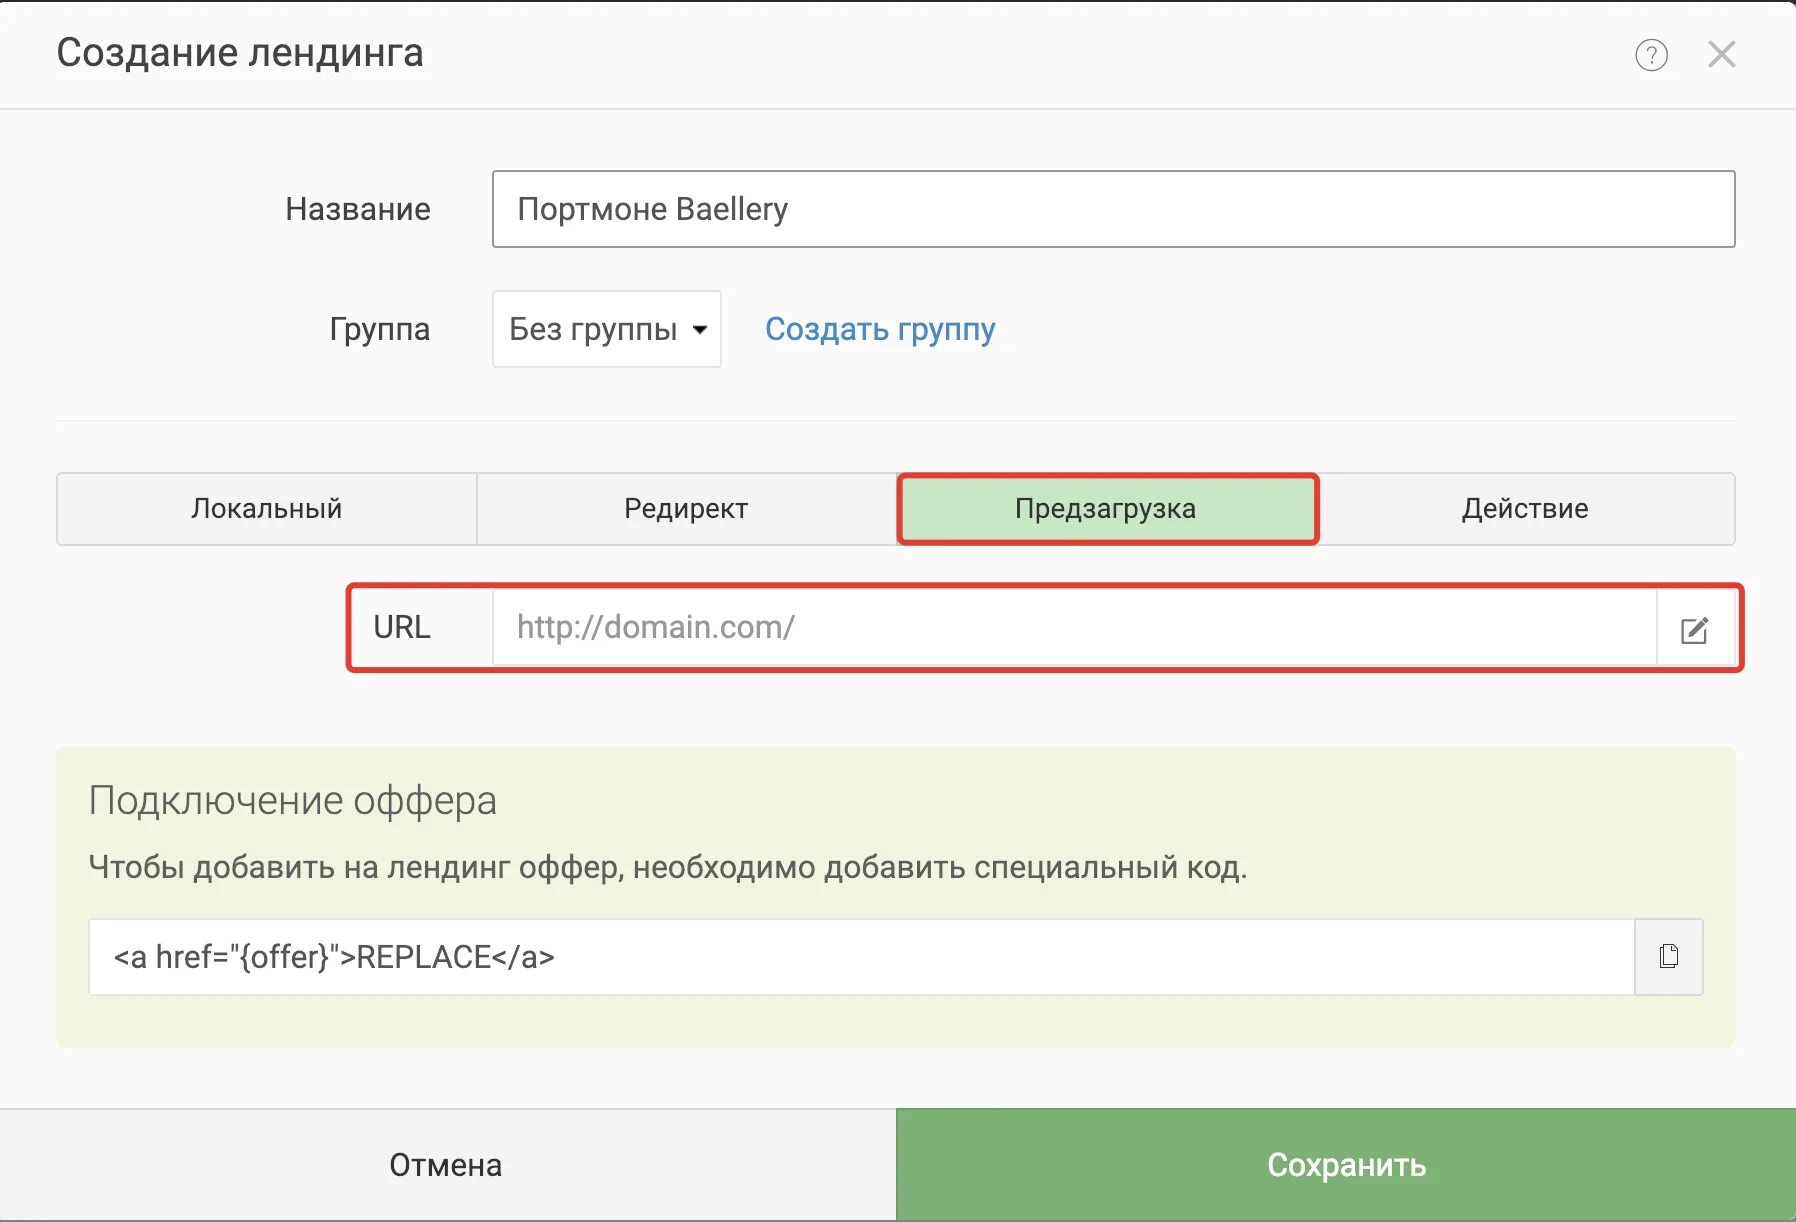Open the Действие tab
Viewport: 1796px width, 1222px height.
click(x=1525, y=509)
